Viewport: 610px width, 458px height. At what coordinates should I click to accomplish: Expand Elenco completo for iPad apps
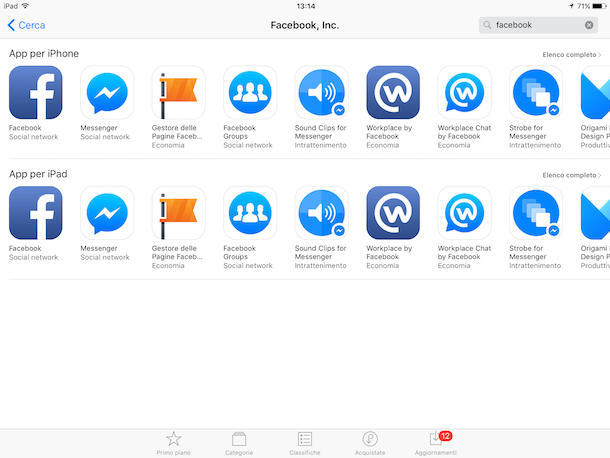(572, 175)
